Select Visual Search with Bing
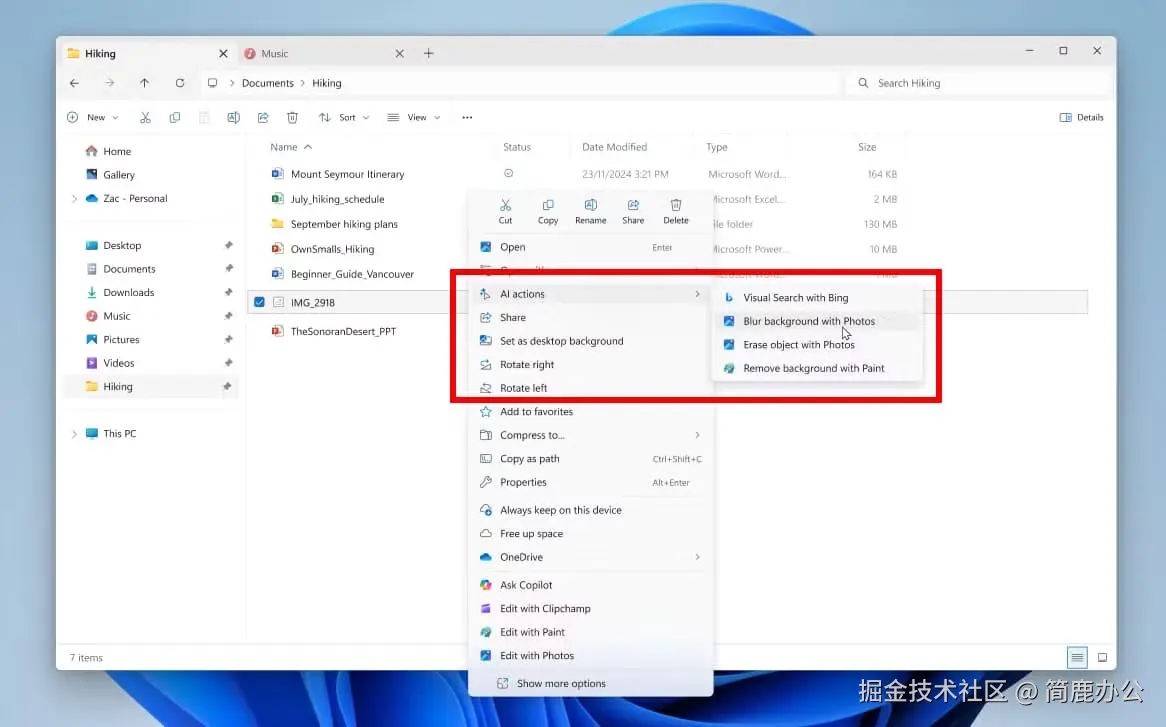 (x=816, y=297)
